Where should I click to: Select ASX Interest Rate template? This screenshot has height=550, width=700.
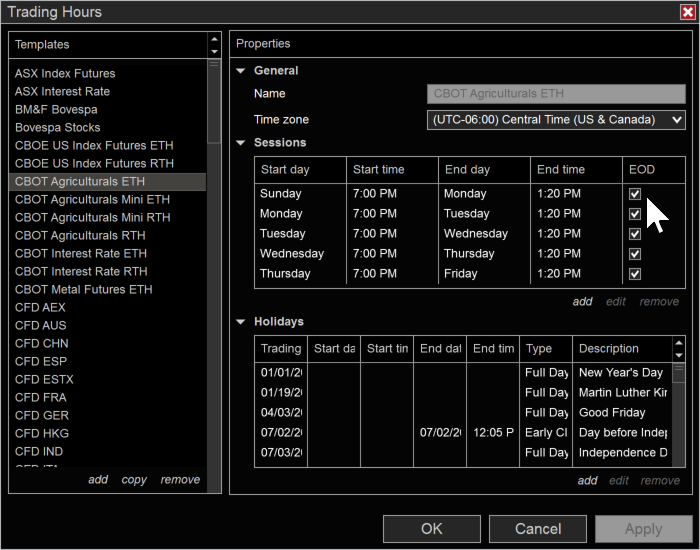[x=107, y=92]
